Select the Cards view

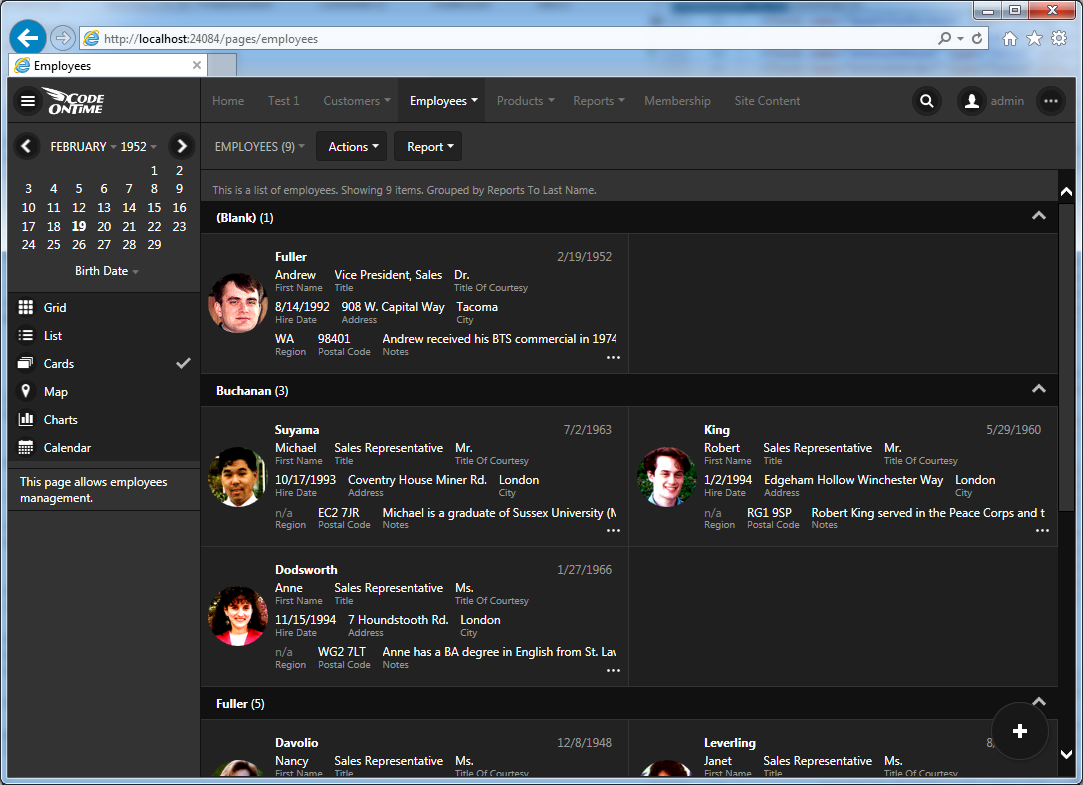(104, 363)
